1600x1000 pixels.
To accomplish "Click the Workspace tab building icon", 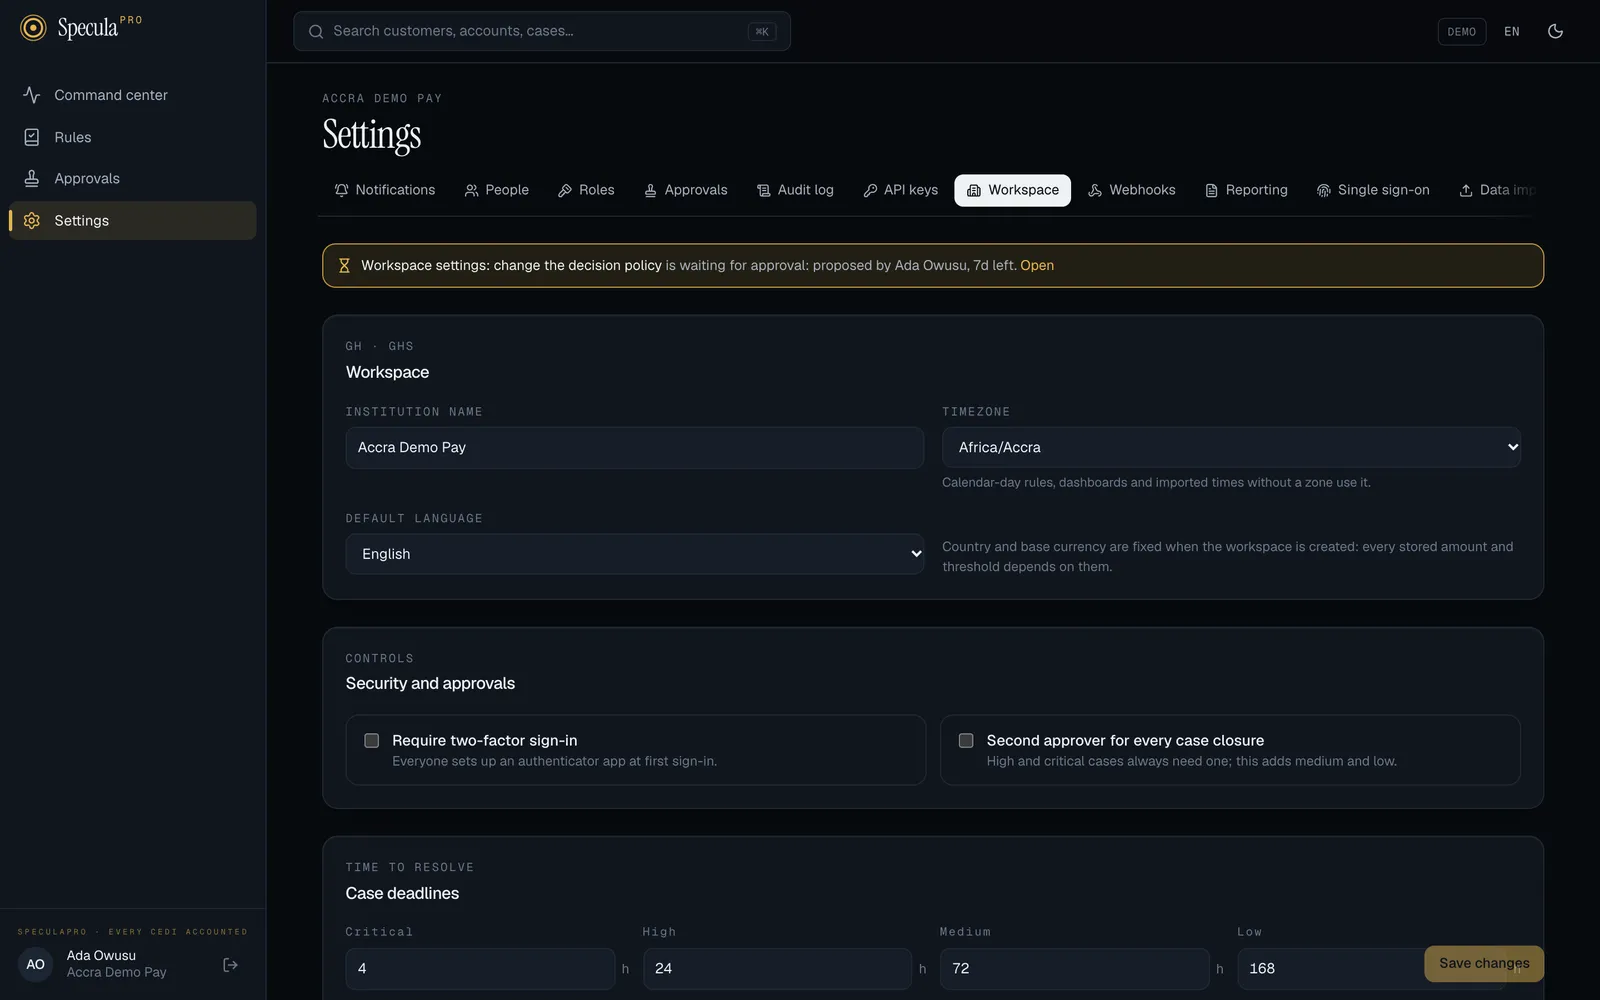I will pos(974,190).
